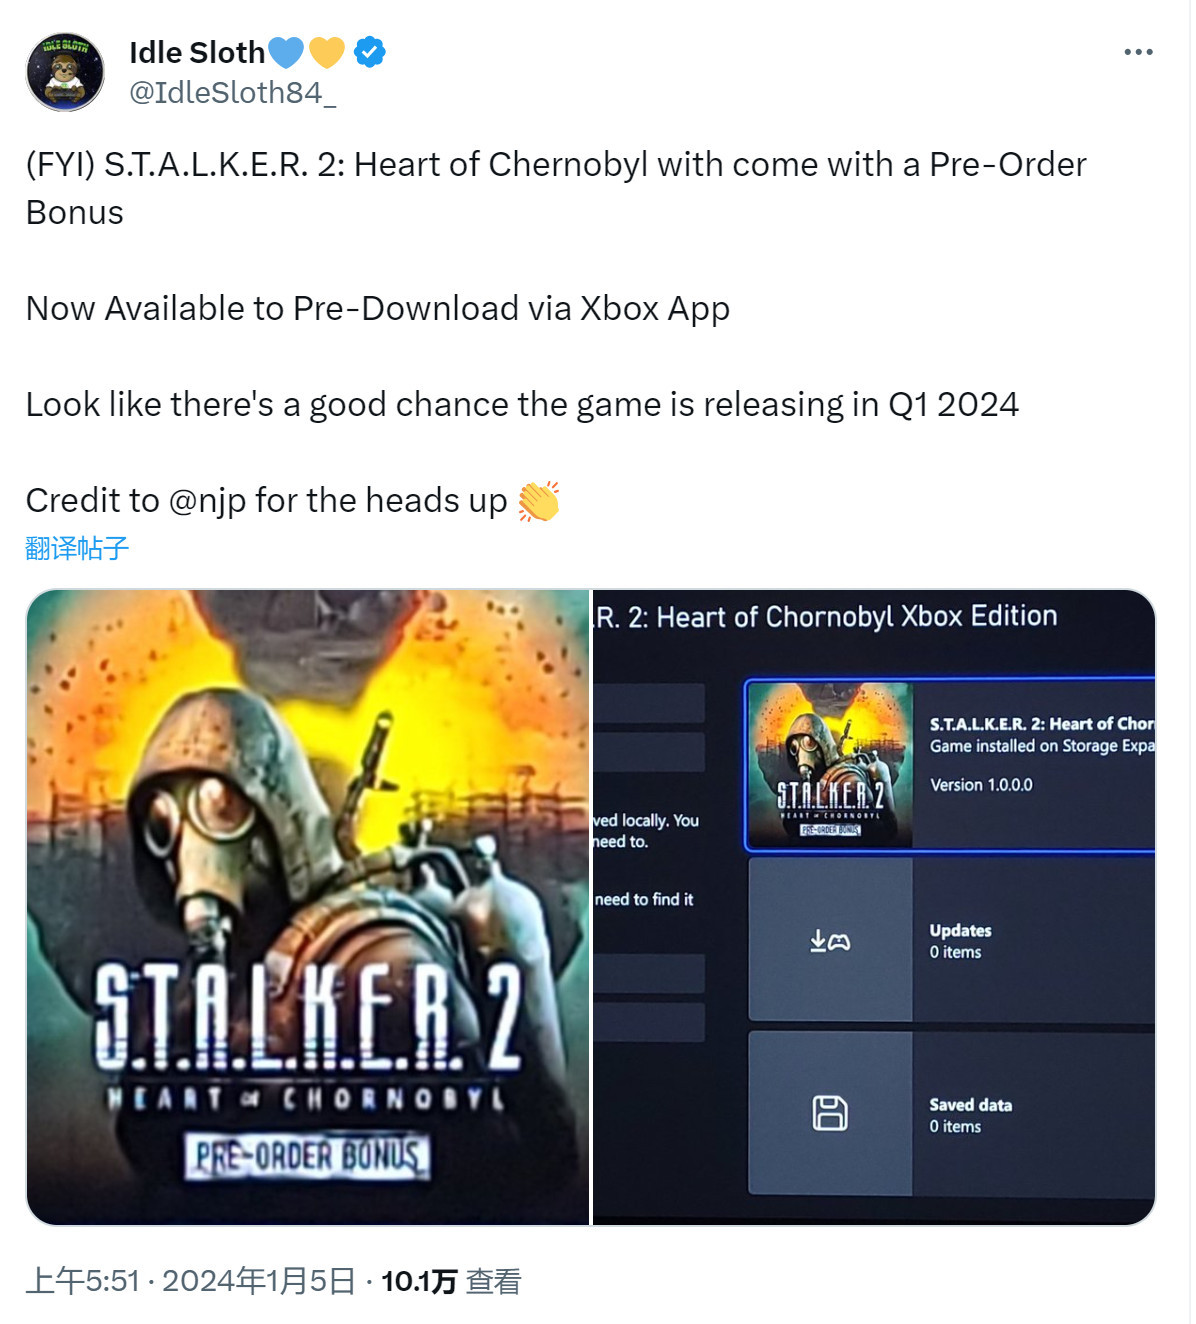The height and width of the screenshot is (1324, 1196).
Task: Click the blue heart emoji in name
Action: [x=286, y=52]
